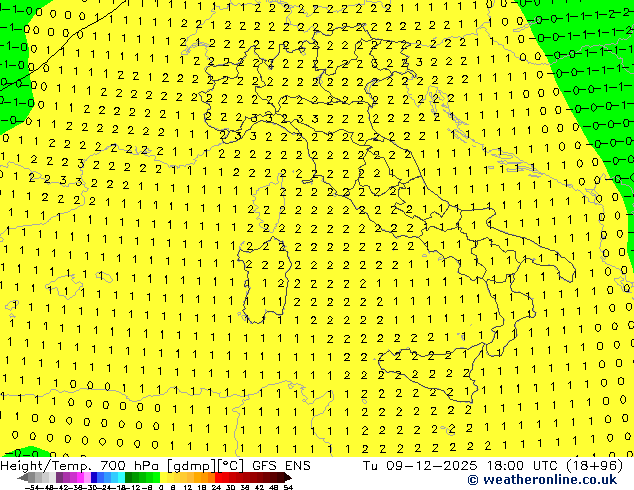This screenshot has height=490, width=634.
Task: Click the '[gdmp]' unit label in title
Action: 192,466
